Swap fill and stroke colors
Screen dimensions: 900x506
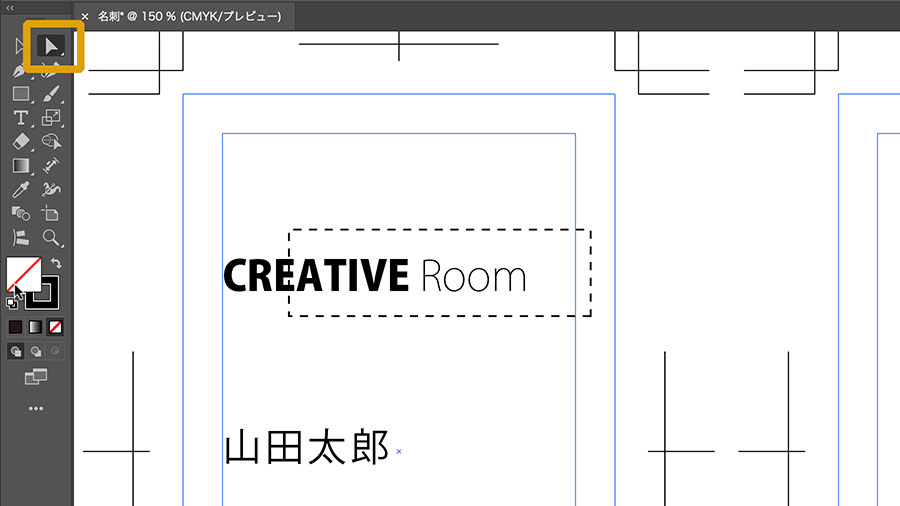pyautogui.click(x=56, y=263)
